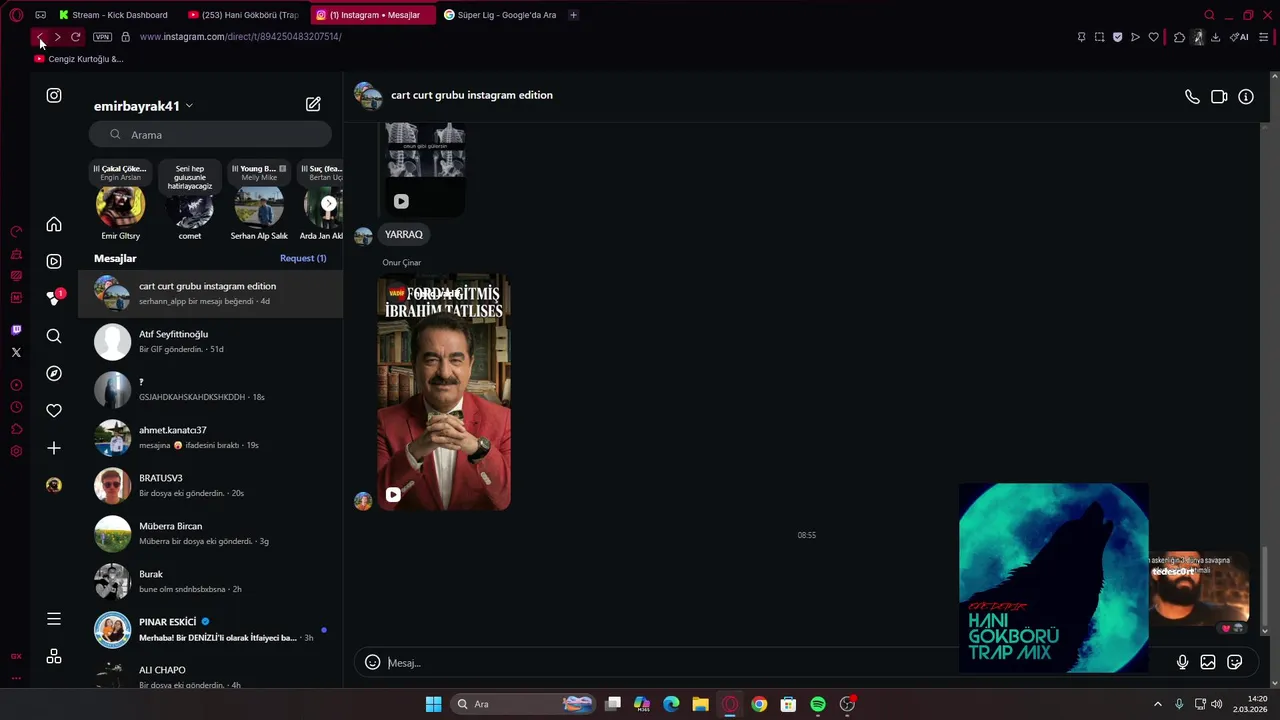The image size is (1280, 720).
Task: Open Opera GX sidebar settings gear
Action: (16, 451)
